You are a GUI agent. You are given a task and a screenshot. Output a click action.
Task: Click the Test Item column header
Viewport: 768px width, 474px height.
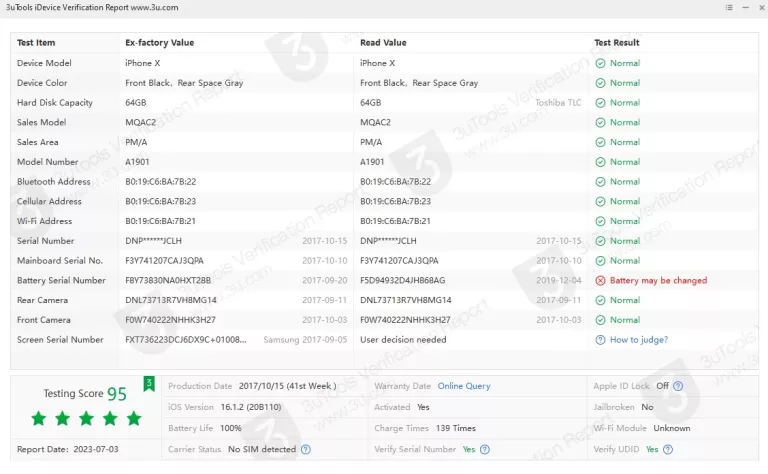(36, 43)
